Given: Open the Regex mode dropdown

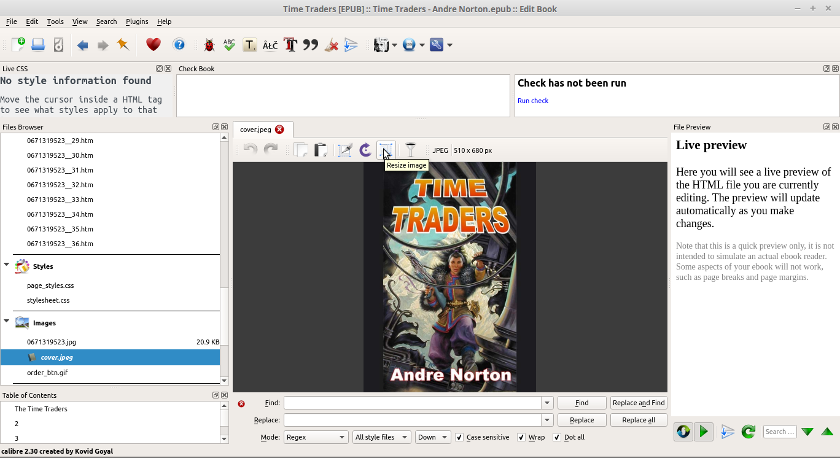Looking at the screenshot, I should coord(315,437).
